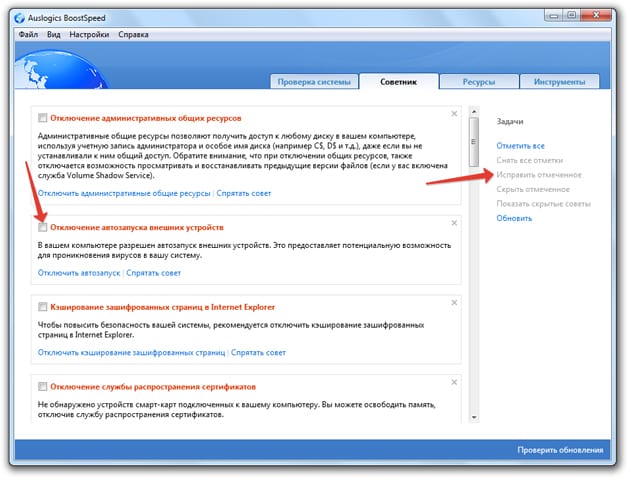This screenshot has width=628, height=478.
Task: Select the Советник tab
Action: [399, 82]
